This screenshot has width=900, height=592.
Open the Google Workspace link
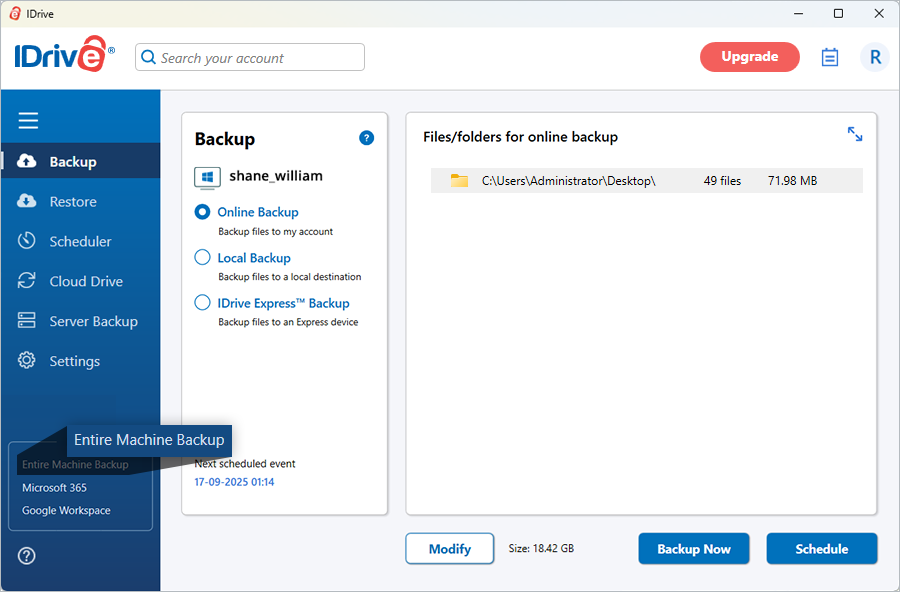point(66,510)
